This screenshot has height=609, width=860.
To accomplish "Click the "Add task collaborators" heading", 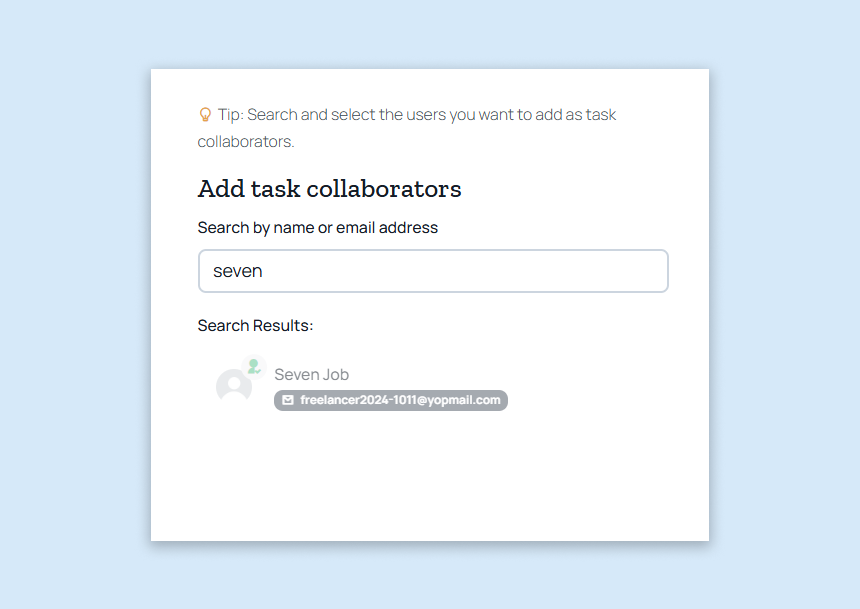I will click(329, 188).
